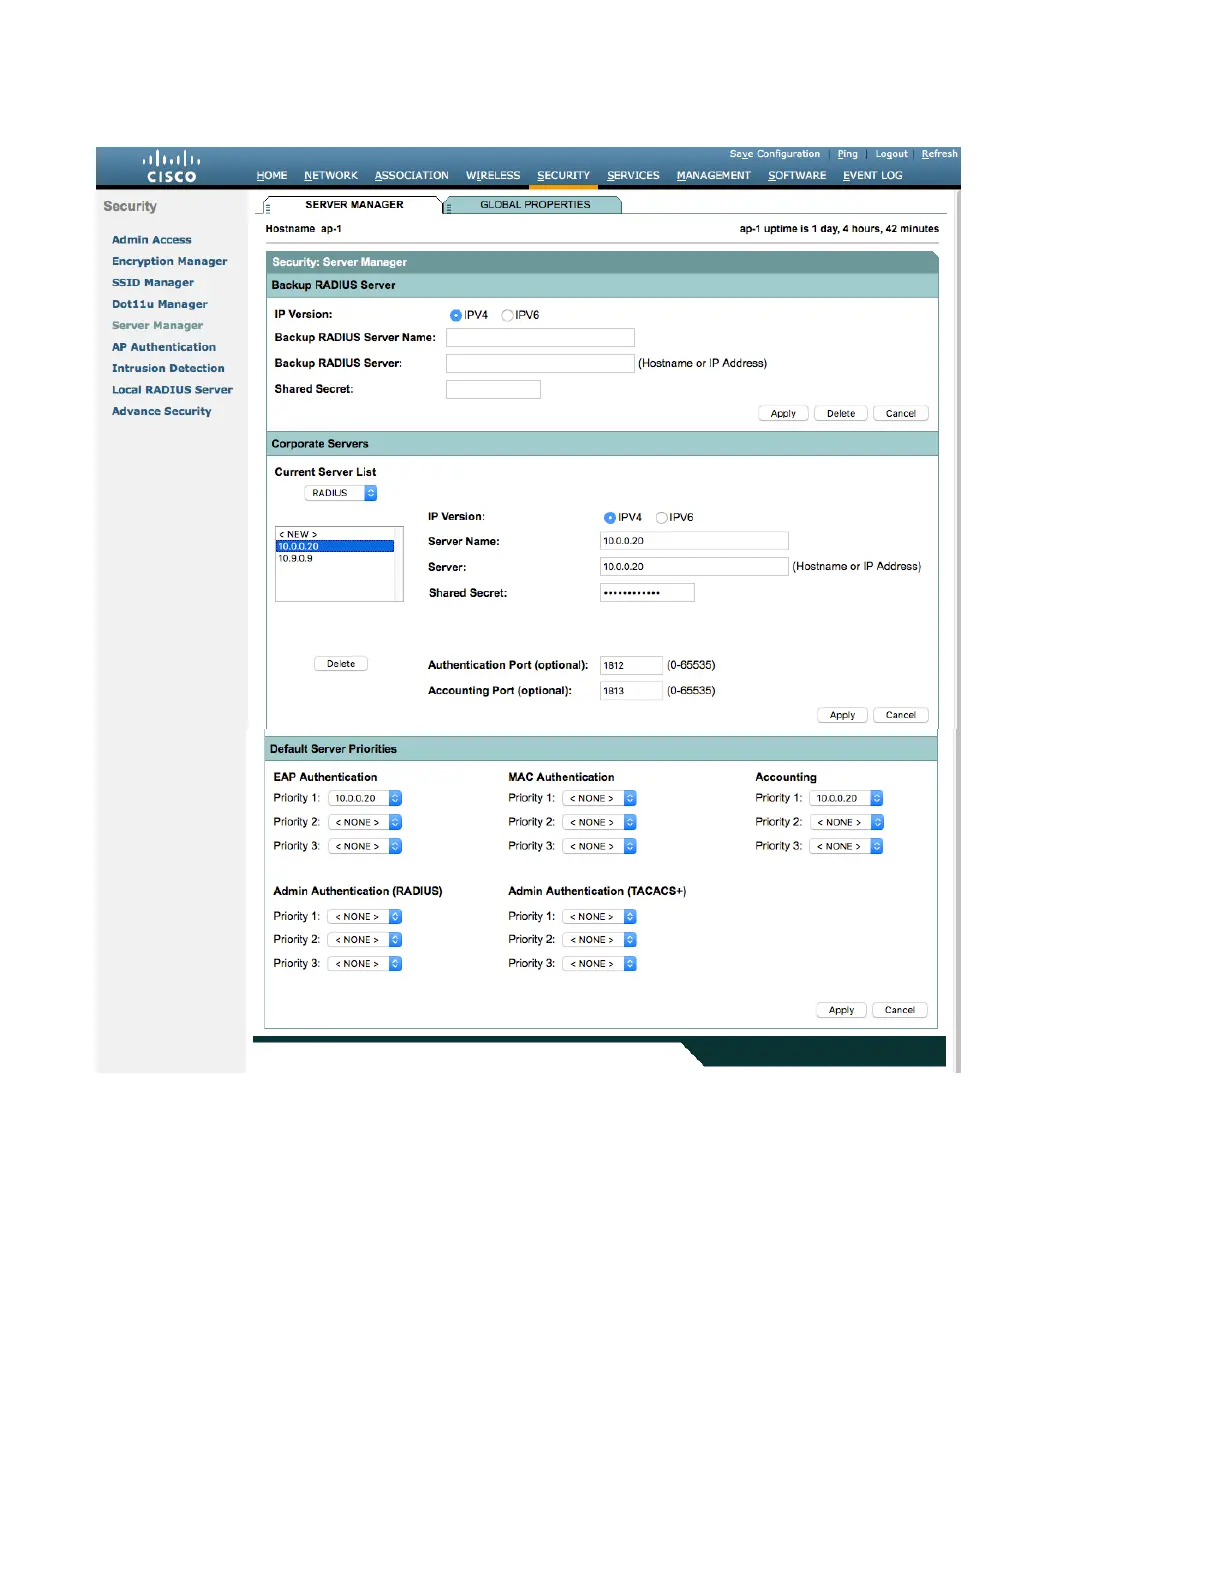Open EAP Authentication Priority 1 dropdown
Image resolution: width=1224 pixels, height=1584 pixels.
tap(365, 798)
